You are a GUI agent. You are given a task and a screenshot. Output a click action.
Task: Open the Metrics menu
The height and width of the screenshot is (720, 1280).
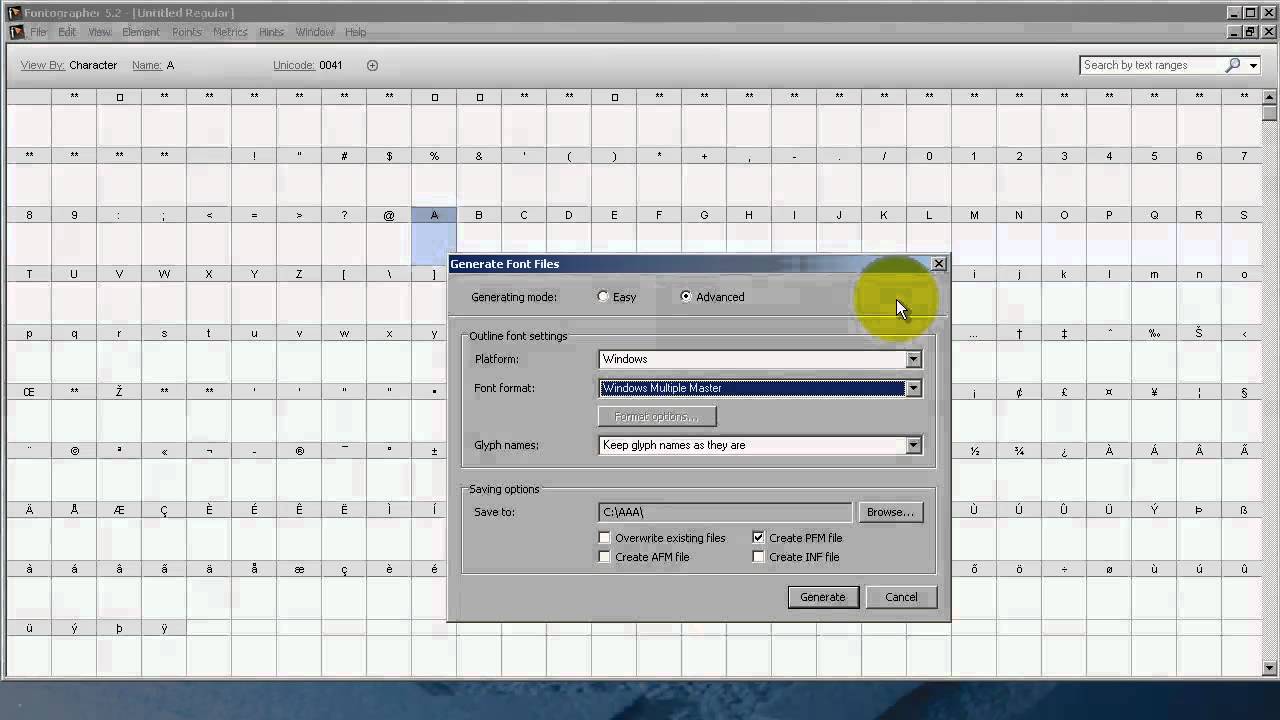[230, 32]
